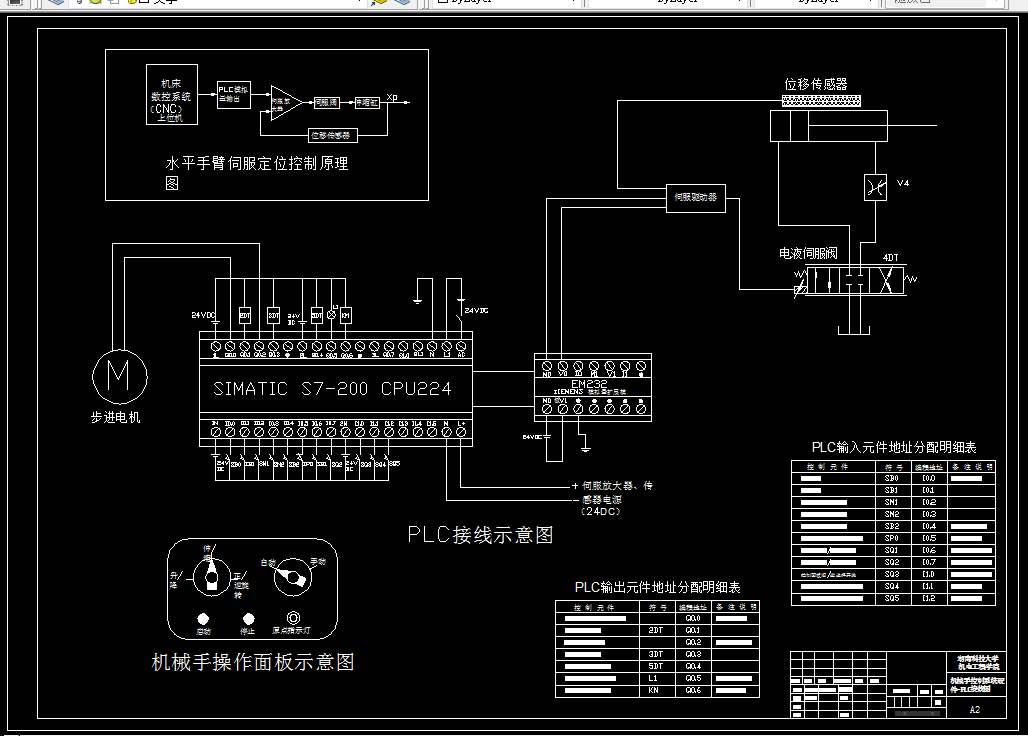Click the 步进电机 label
Viewport: 1028px width, 736px height.
point(115,417)
